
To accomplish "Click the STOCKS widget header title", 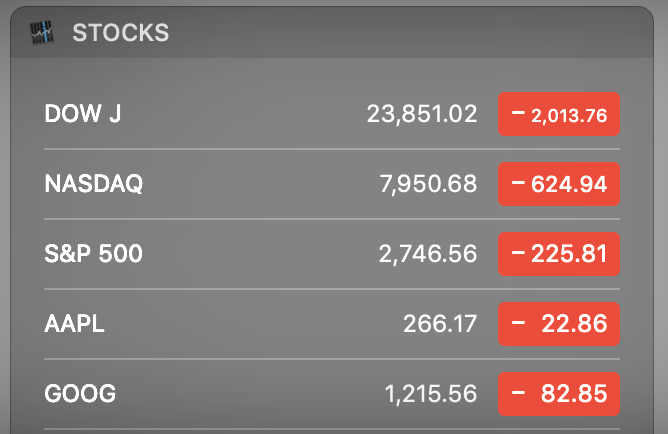I will pos(120,33).
